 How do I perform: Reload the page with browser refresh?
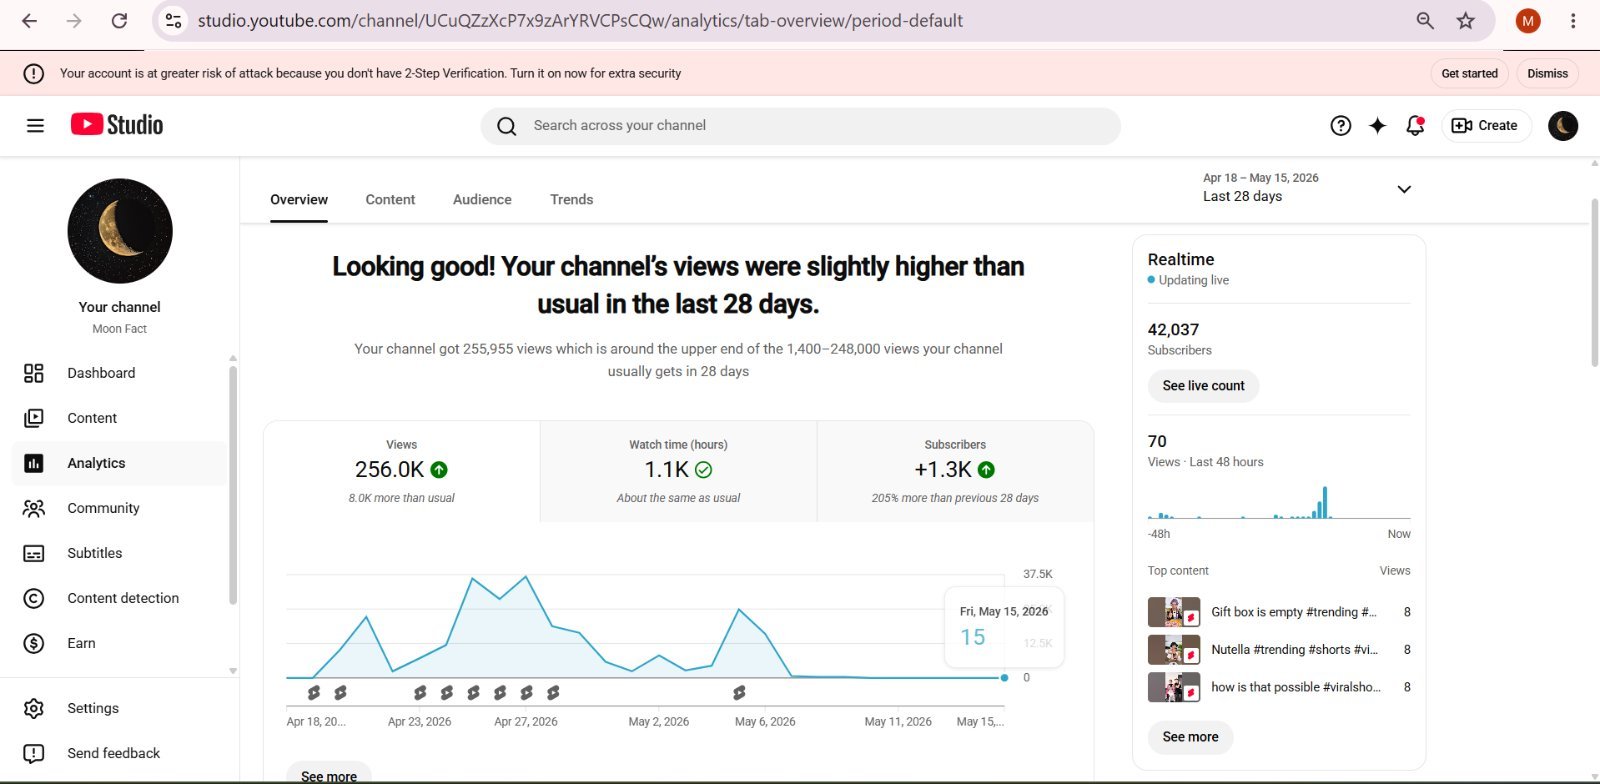[x=119, y=20]
